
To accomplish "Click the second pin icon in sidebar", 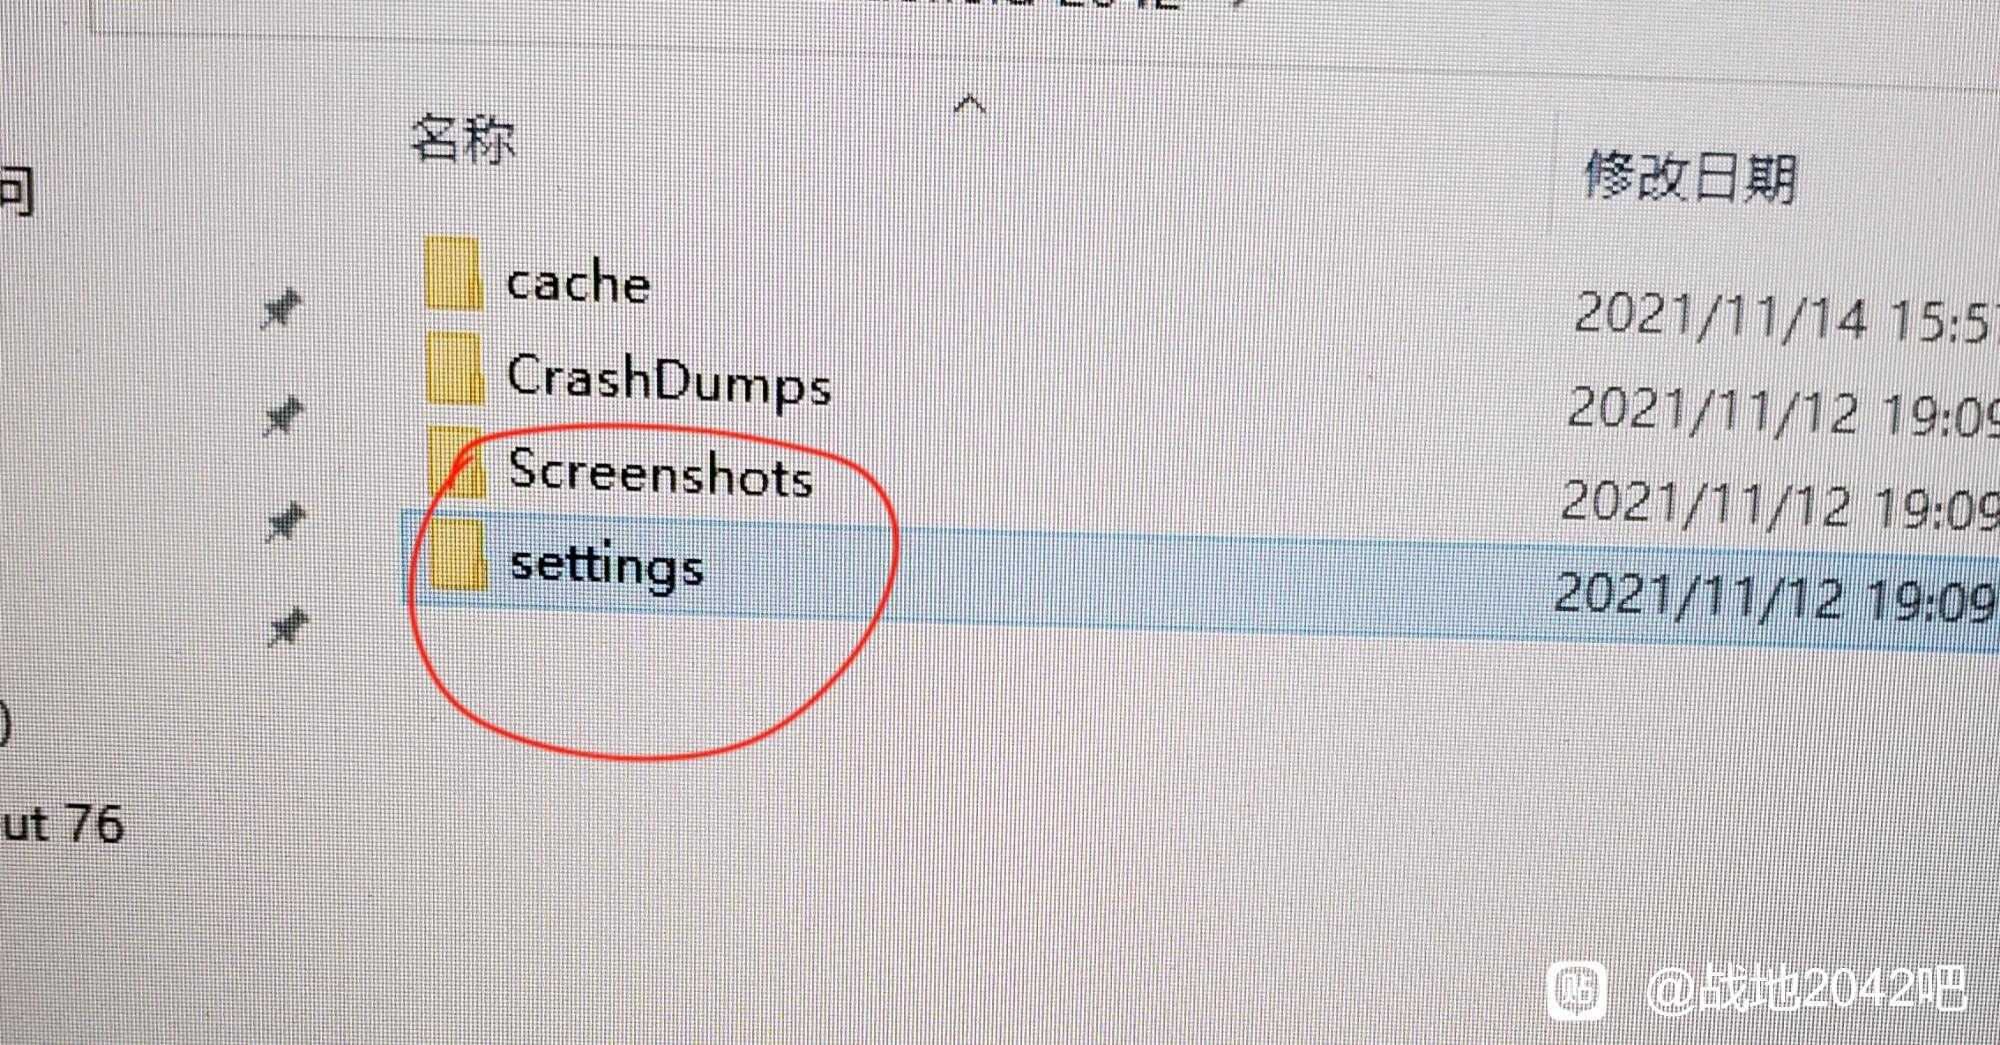I will pyautogui.click(x=283, y=417).
